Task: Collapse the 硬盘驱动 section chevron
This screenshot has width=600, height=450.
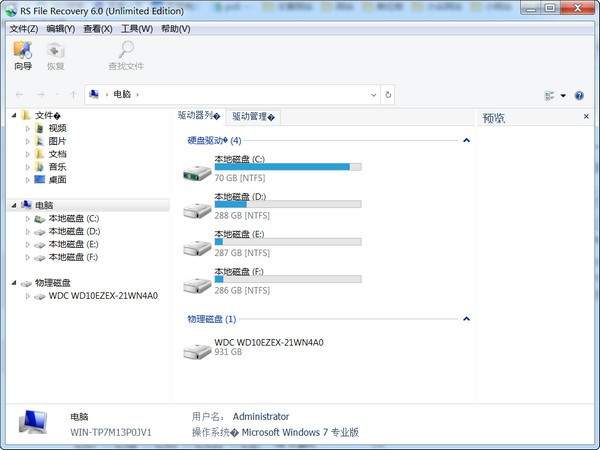Action: click(x=466, y=141)
